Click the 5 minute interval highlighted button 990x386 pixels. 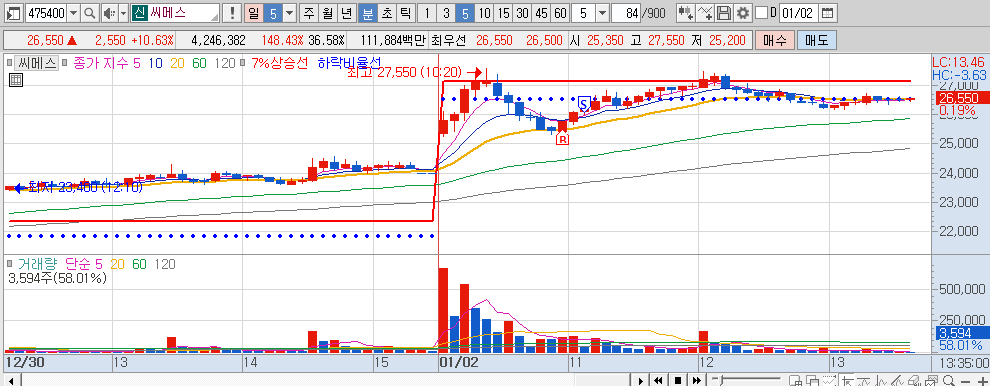tap(465, 13)
